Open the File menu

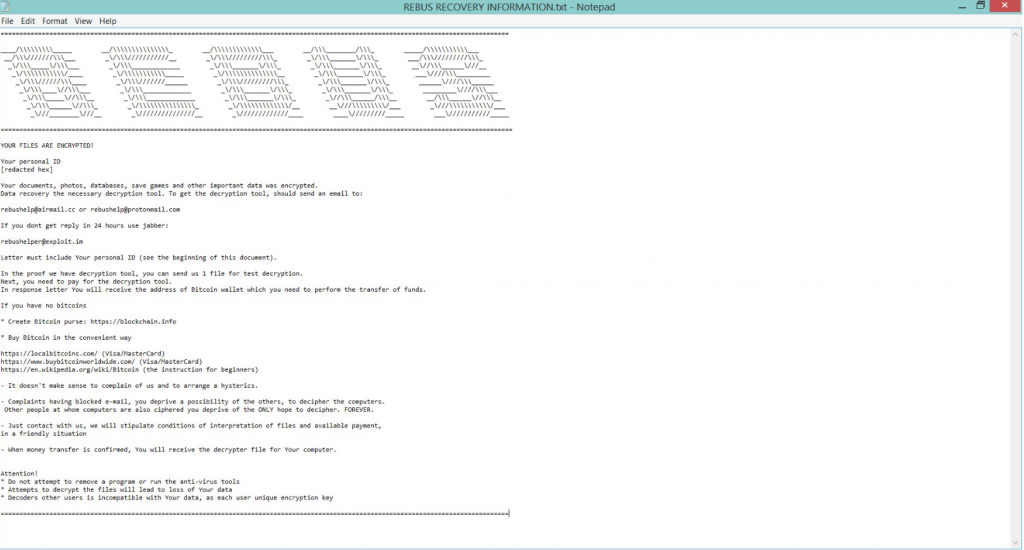(7, 21)
